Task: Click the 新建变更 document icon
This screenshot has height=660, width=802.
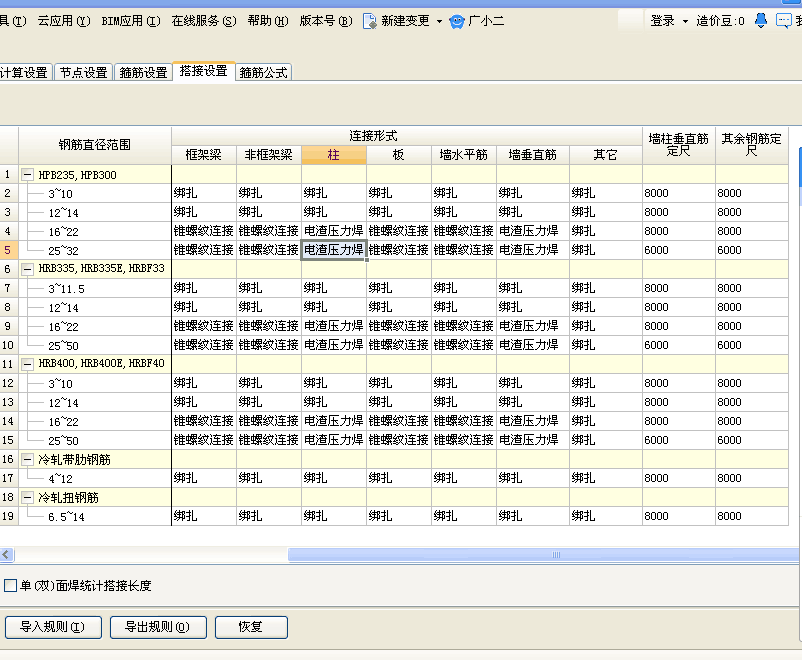Action: pyautogui.click(x=369, y=21)
